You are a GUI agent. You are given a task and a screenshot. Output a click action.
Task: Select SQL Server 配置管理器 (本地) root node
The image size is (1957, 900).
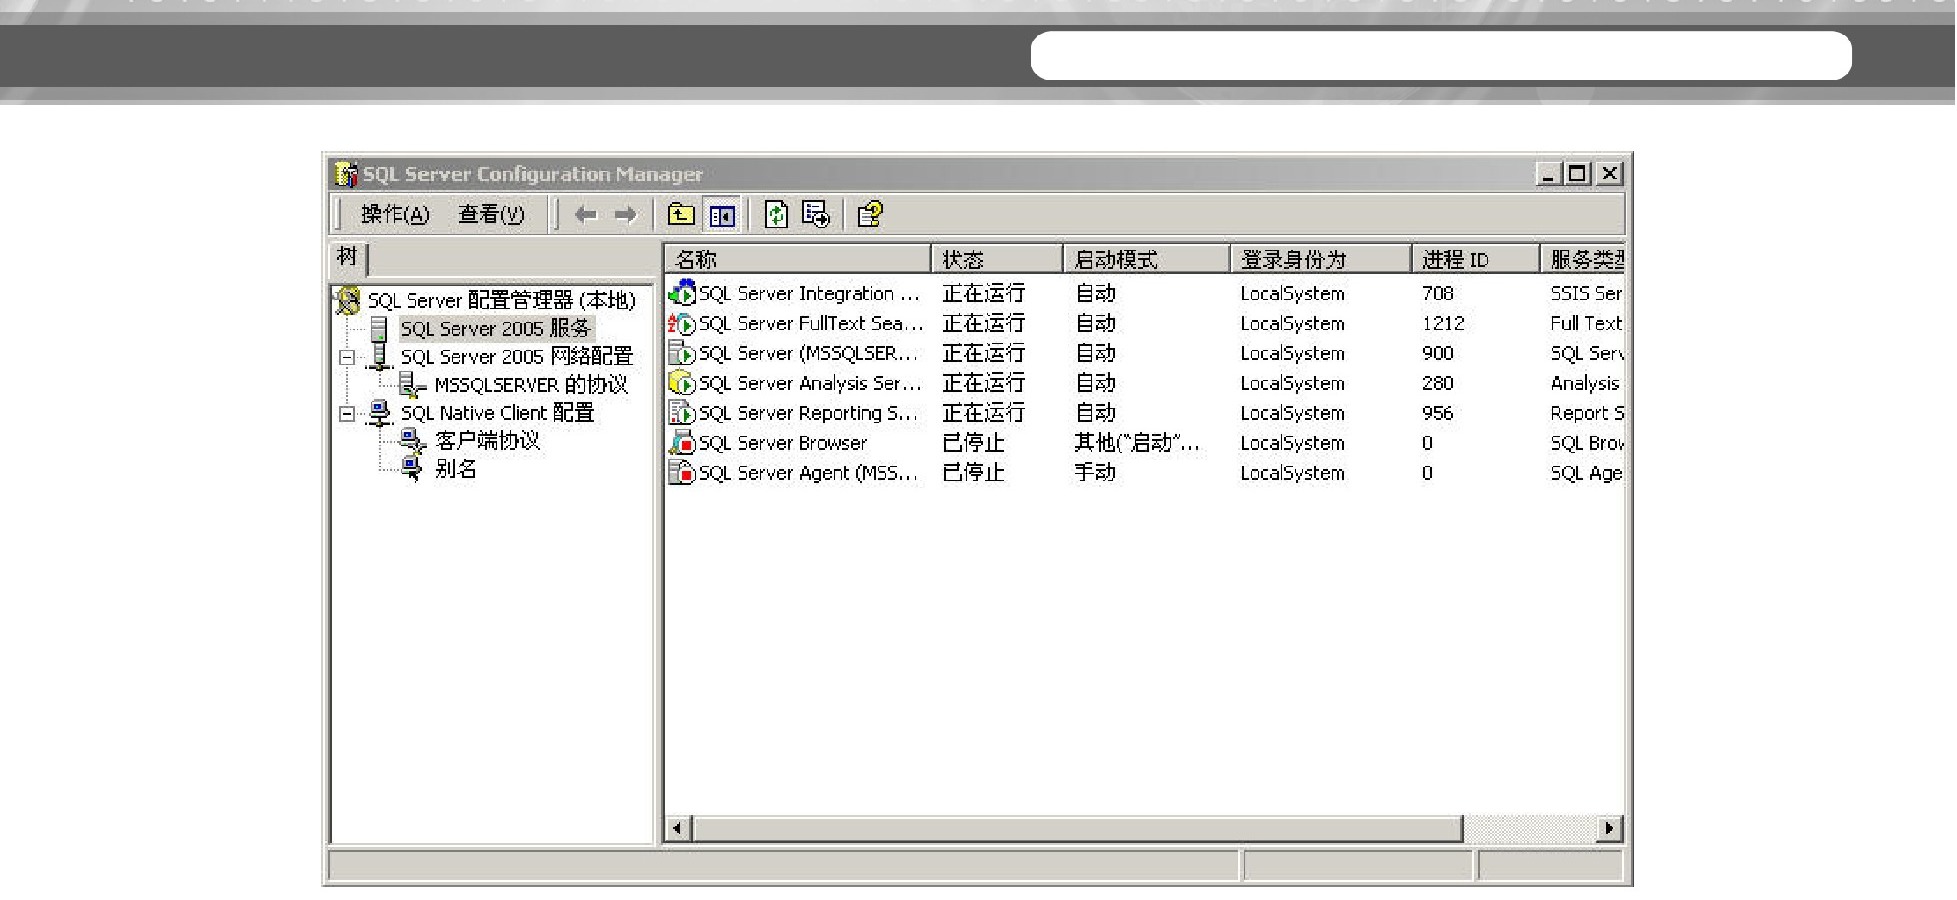501,300
